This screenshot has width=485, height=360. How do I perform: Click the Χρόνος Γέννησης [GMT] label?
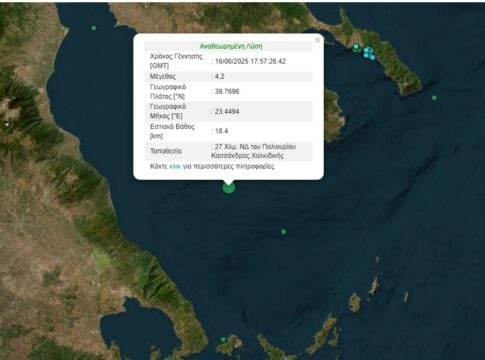coord(176,61)
